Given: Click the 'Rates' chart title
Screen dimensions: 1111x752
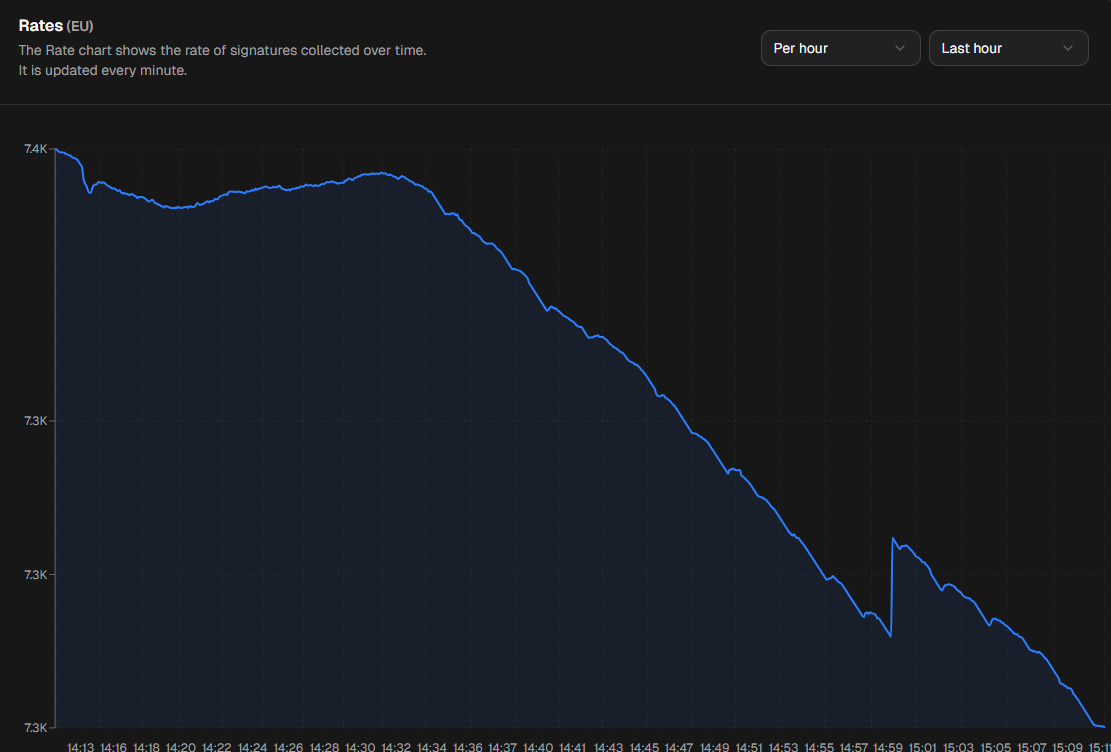Looking at the screenshot, I should tap(40, 26).
